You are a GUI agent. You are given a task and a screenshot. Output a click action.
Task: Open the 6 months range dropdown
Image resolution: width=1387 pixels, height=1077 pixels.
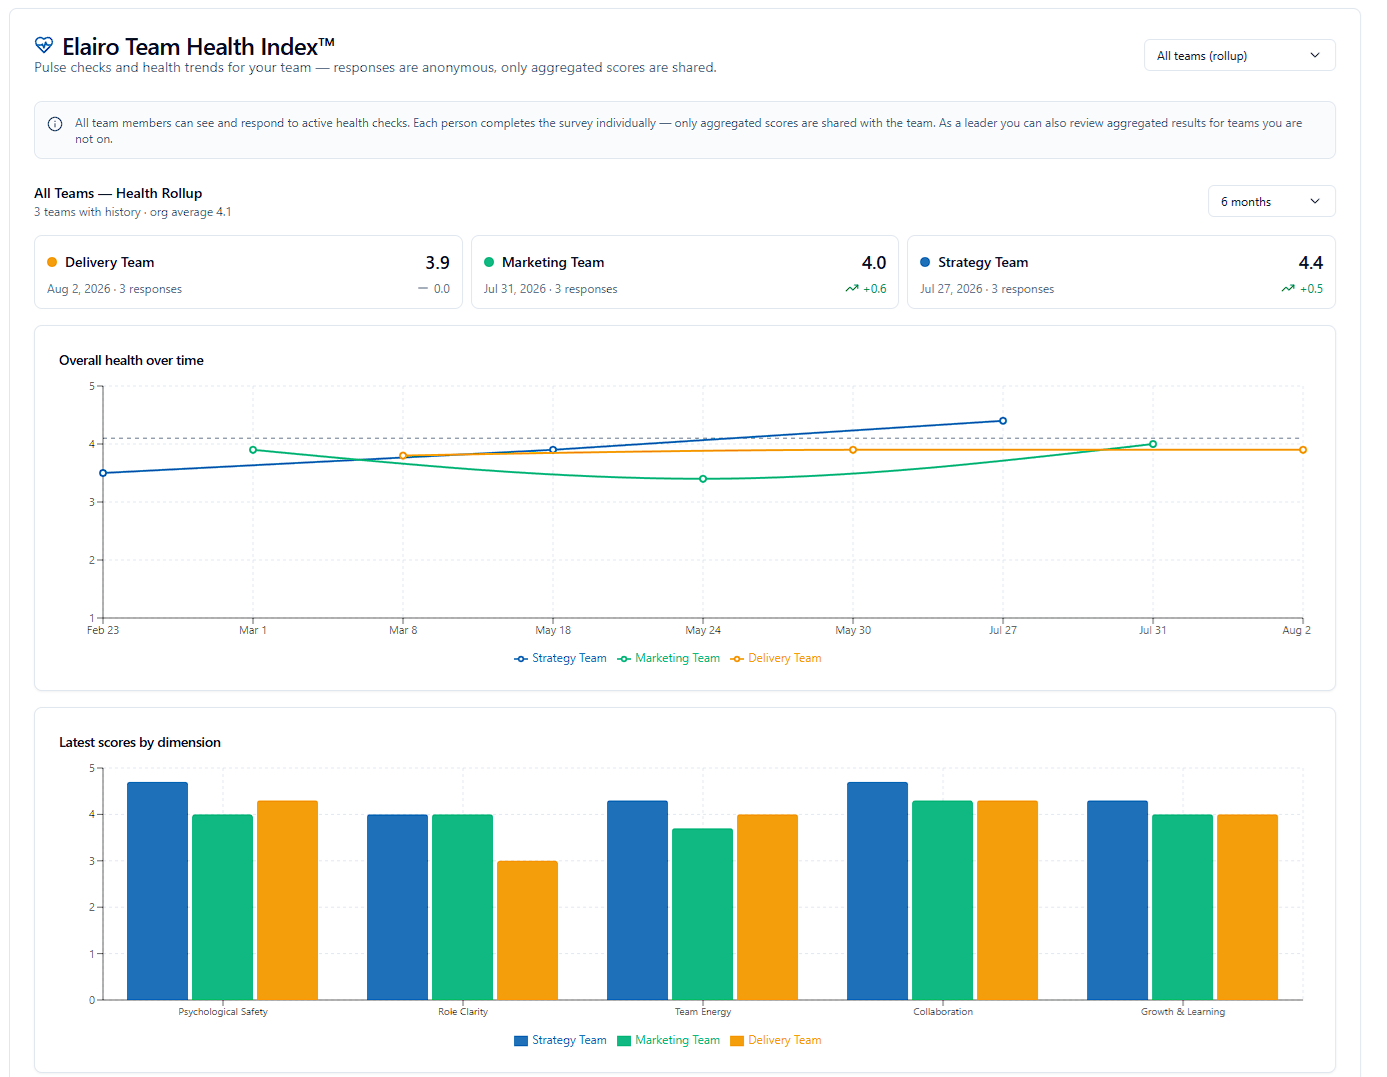[x=1271, y=201]
